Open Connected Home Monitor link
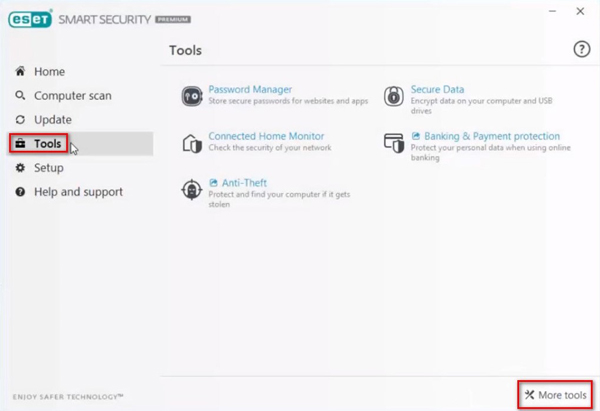600x411 pixels. 266,136
